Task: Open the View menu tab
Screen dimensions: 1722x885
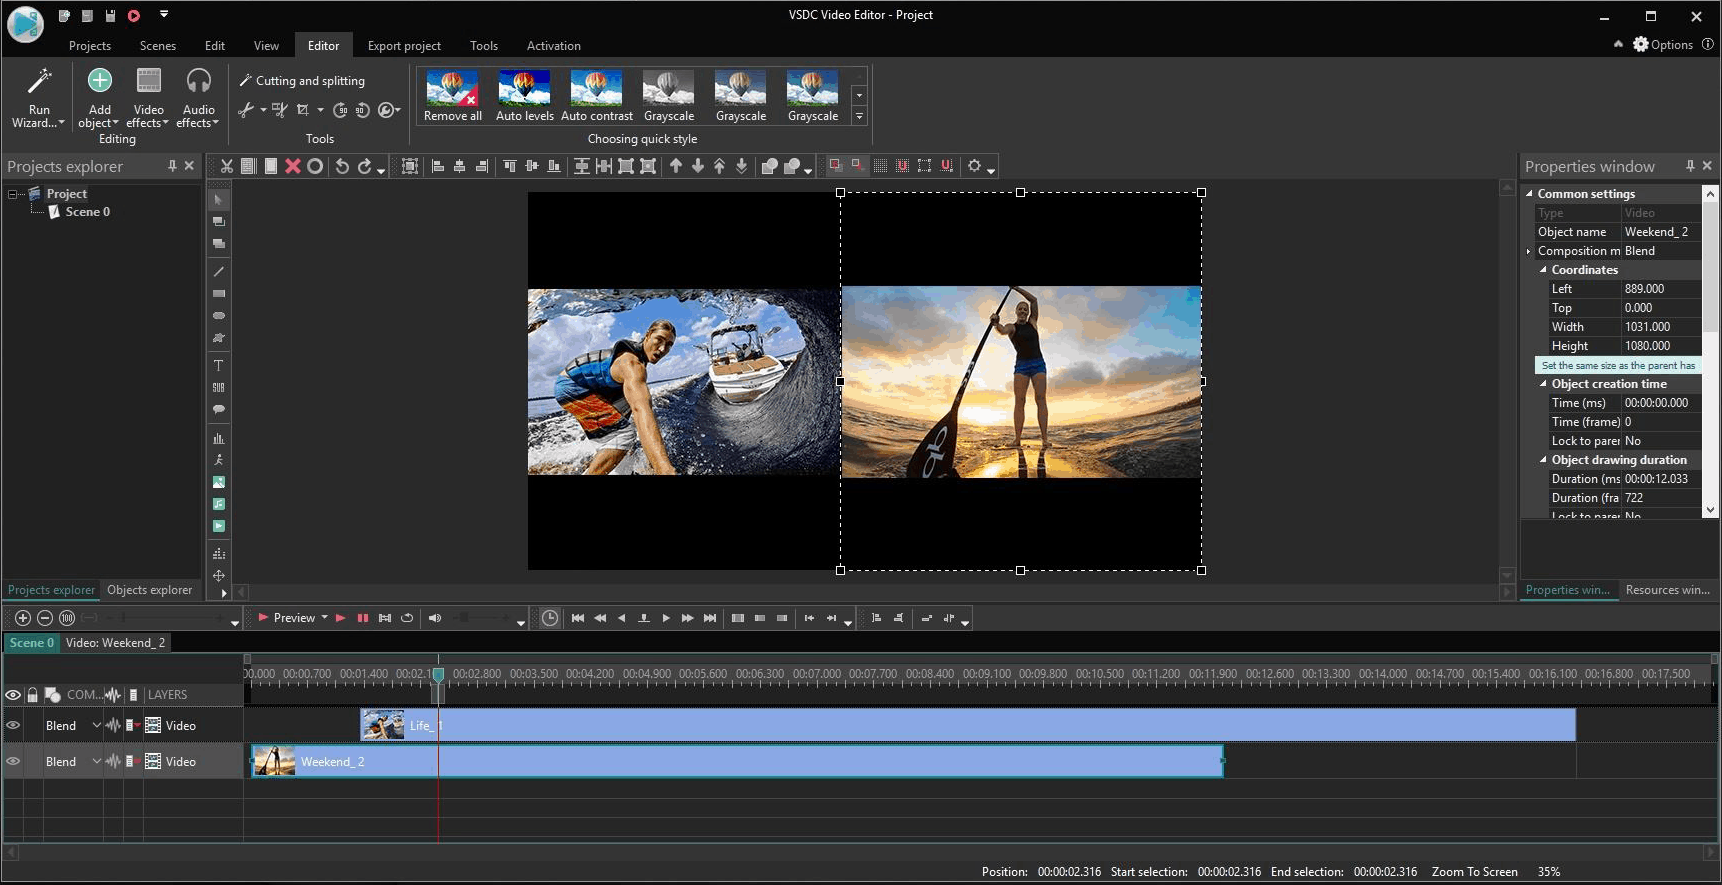Action: 266,46
